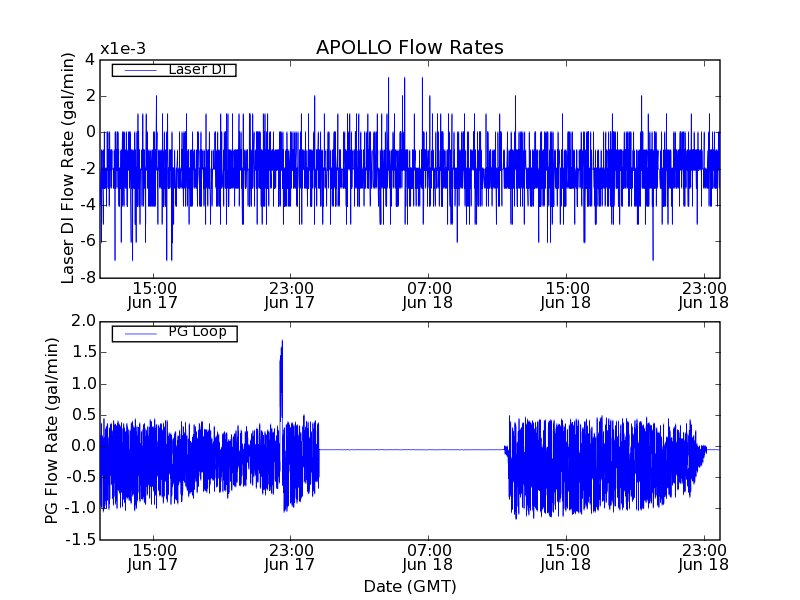Click the APOLLO Flow Rates chart title
This screenshot has height=600, width=800.
click(409, 48)
